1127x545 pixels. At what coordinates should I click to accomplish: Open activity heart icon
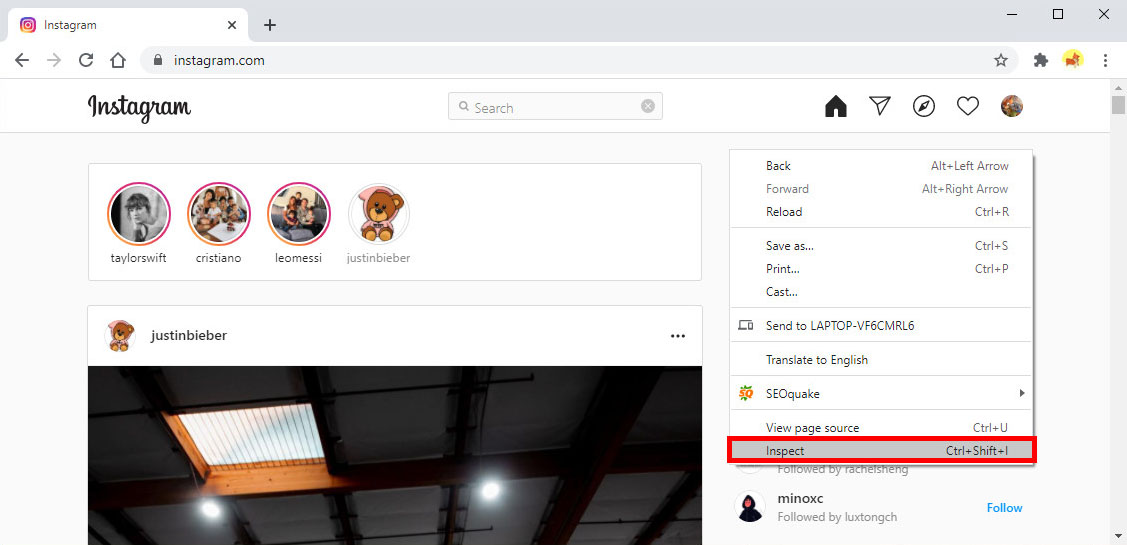pos(967,106)
